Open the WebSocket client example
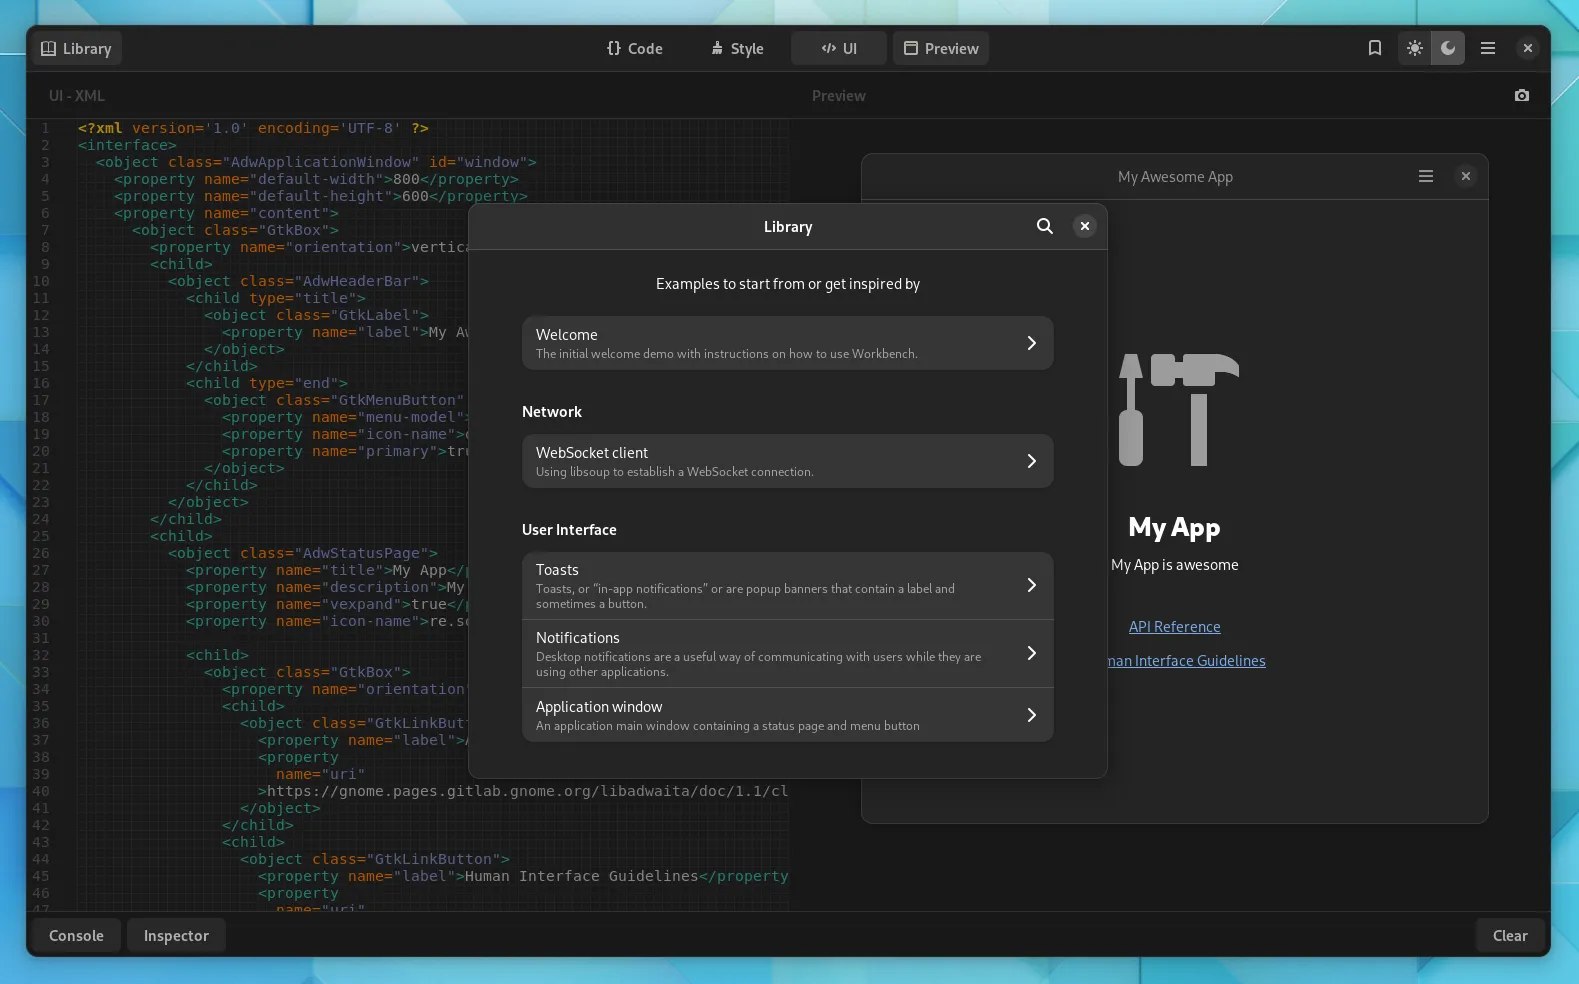Image resolution: width=1579 pixels, height=984 pixels. coord(787,461)
